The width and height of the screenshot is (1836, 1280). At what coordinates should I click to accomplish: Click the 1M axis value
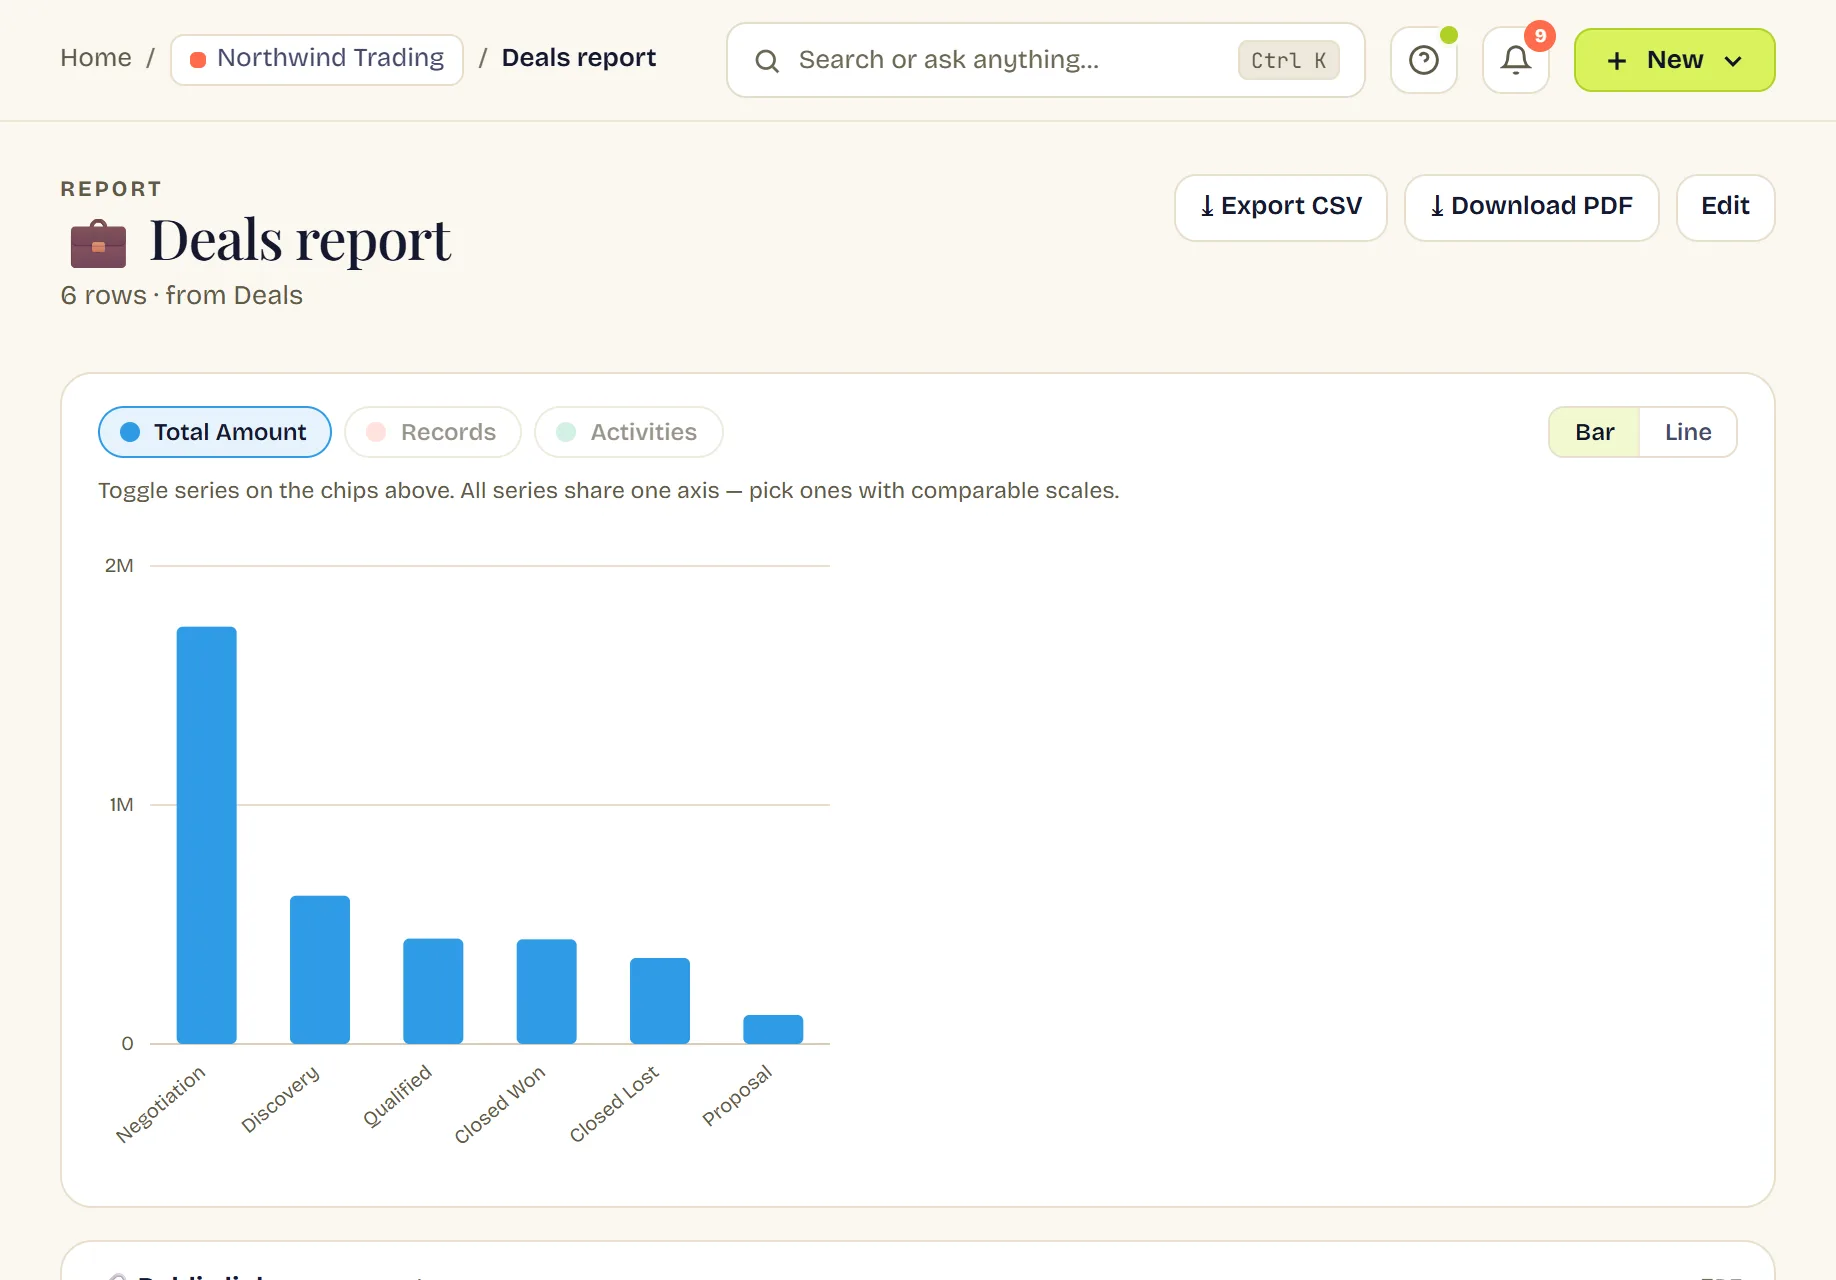coord(121,805)
